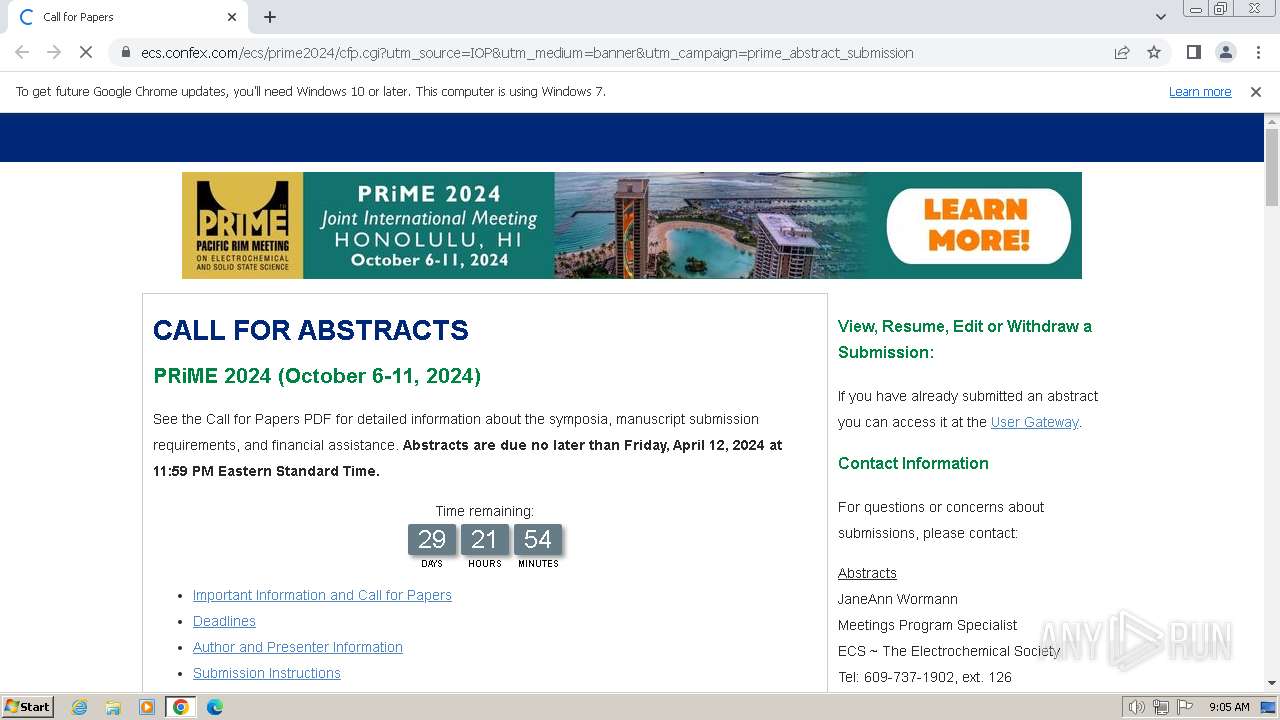The width and height of the screenshot is (1280, 720).
Task: Select the PRiME 2024 date subheading
Action: [x=317, y=376]
